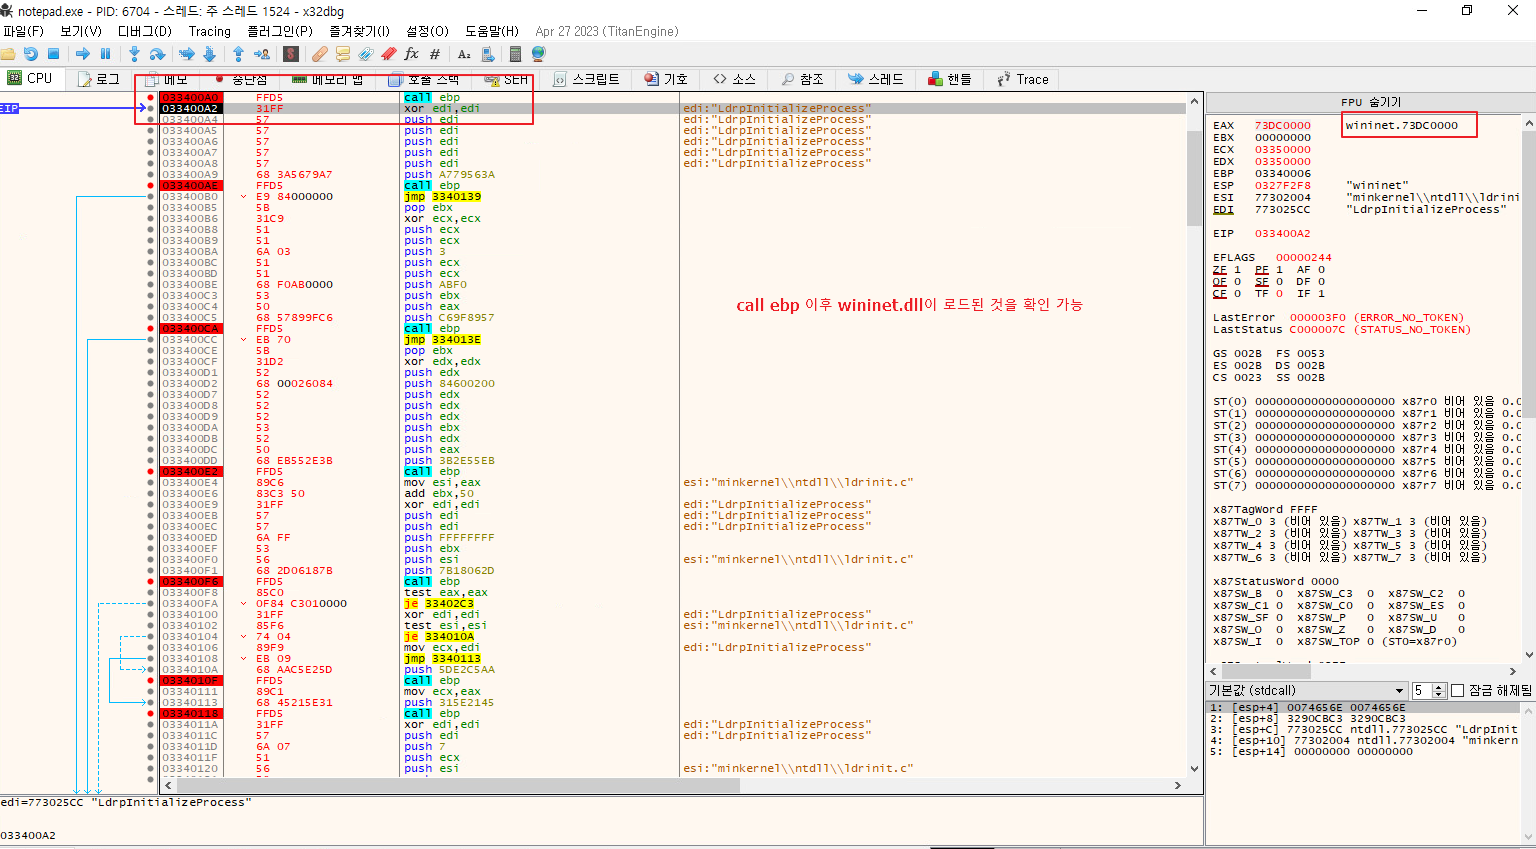Toggle breakpoint dot at address 033400AE
Image resolution: width=1536 pixels, height=849 pixels.
pos(151,186)
